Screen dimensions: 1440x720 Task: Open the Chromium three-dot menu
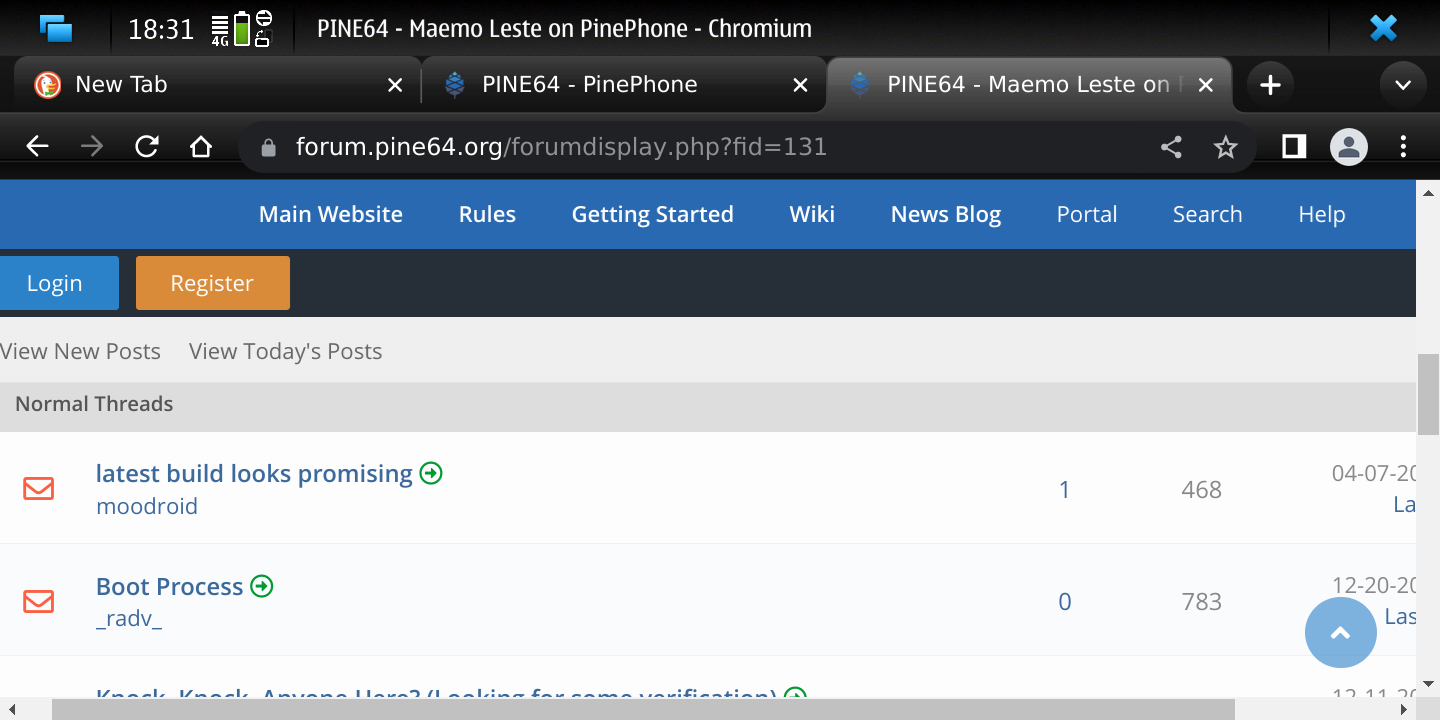pyautogui.click(x=1403, y=148)
